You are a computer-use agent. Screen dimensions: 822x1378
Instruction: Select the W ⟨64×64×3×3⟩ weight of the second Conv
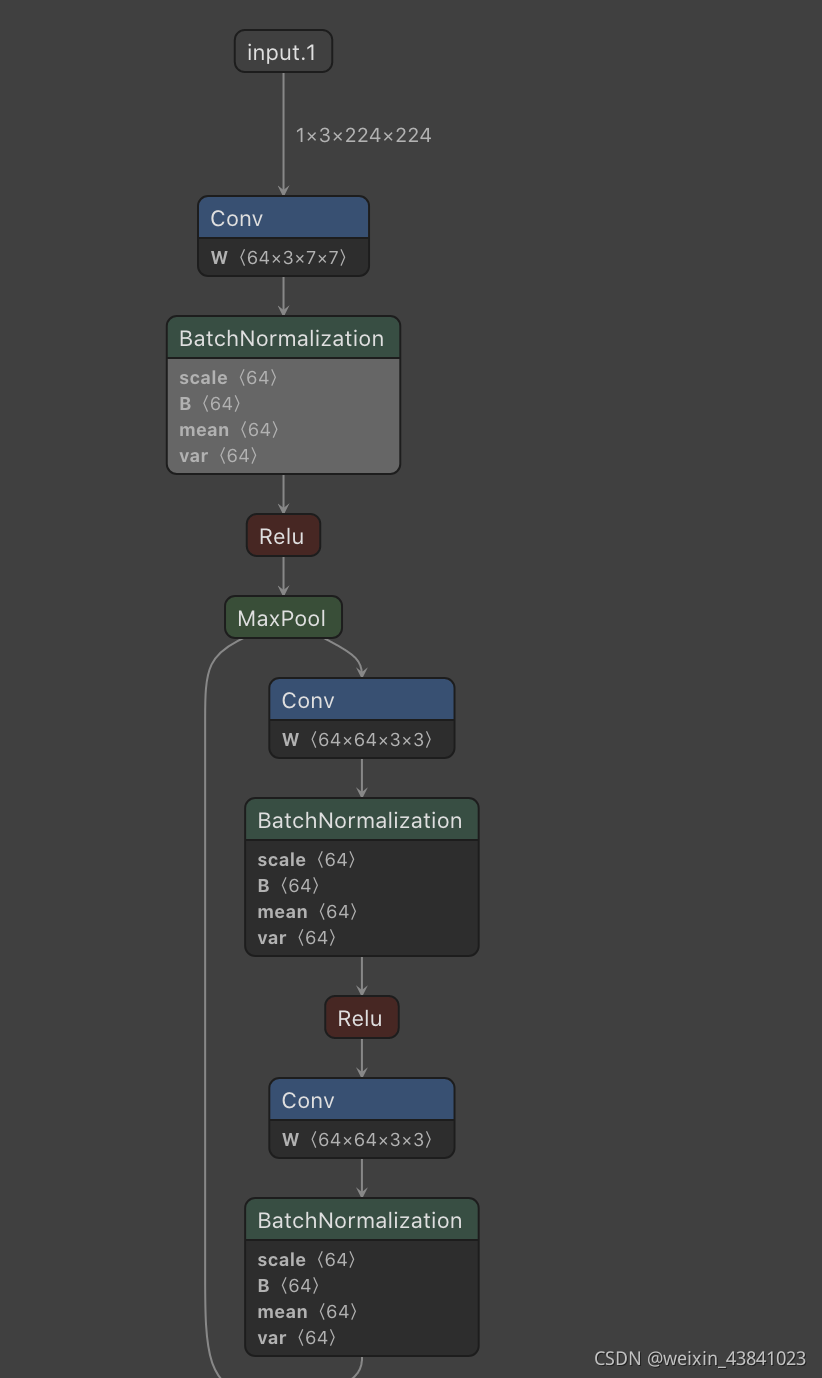(361, 739)
